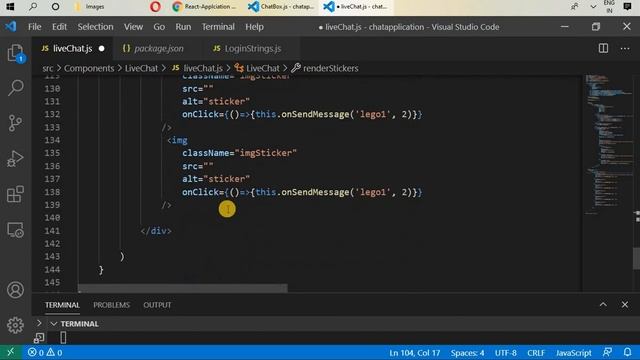Open the Search view in activity bar
This screenshot has height=360, width=640.
coord(16,87)
